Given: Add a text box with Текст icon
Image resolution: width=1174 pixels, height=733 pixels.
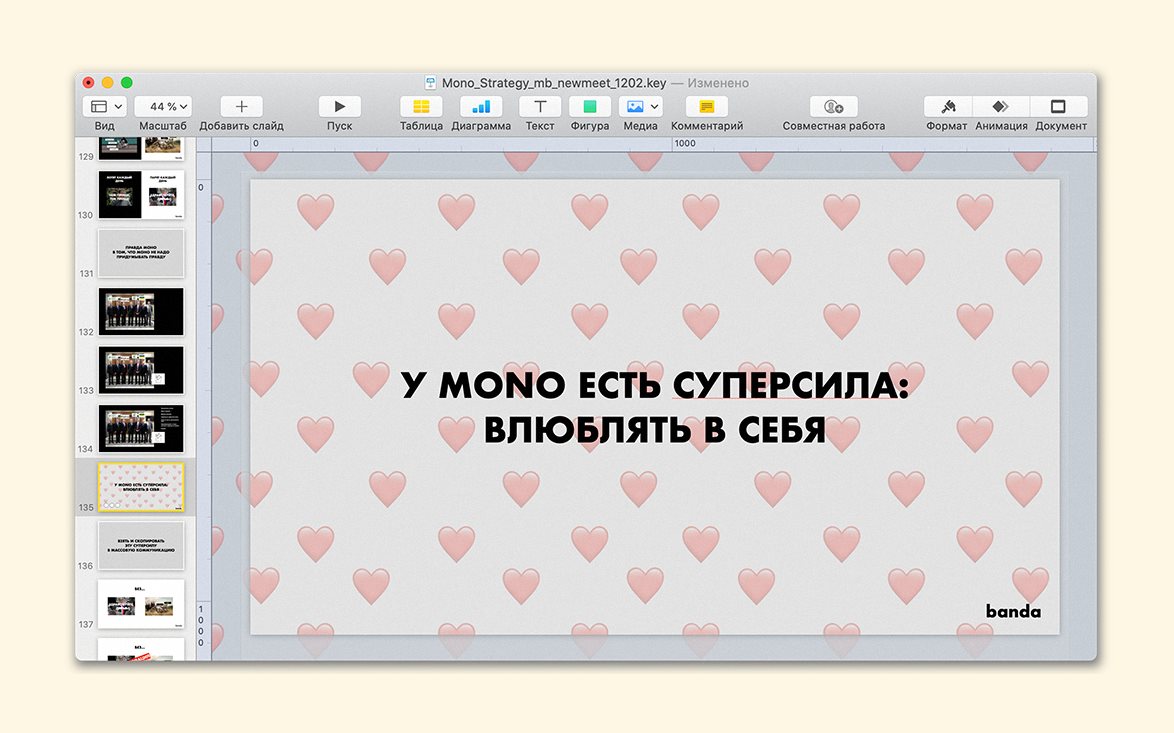Looking at the screenshot, I should [540, 106].
